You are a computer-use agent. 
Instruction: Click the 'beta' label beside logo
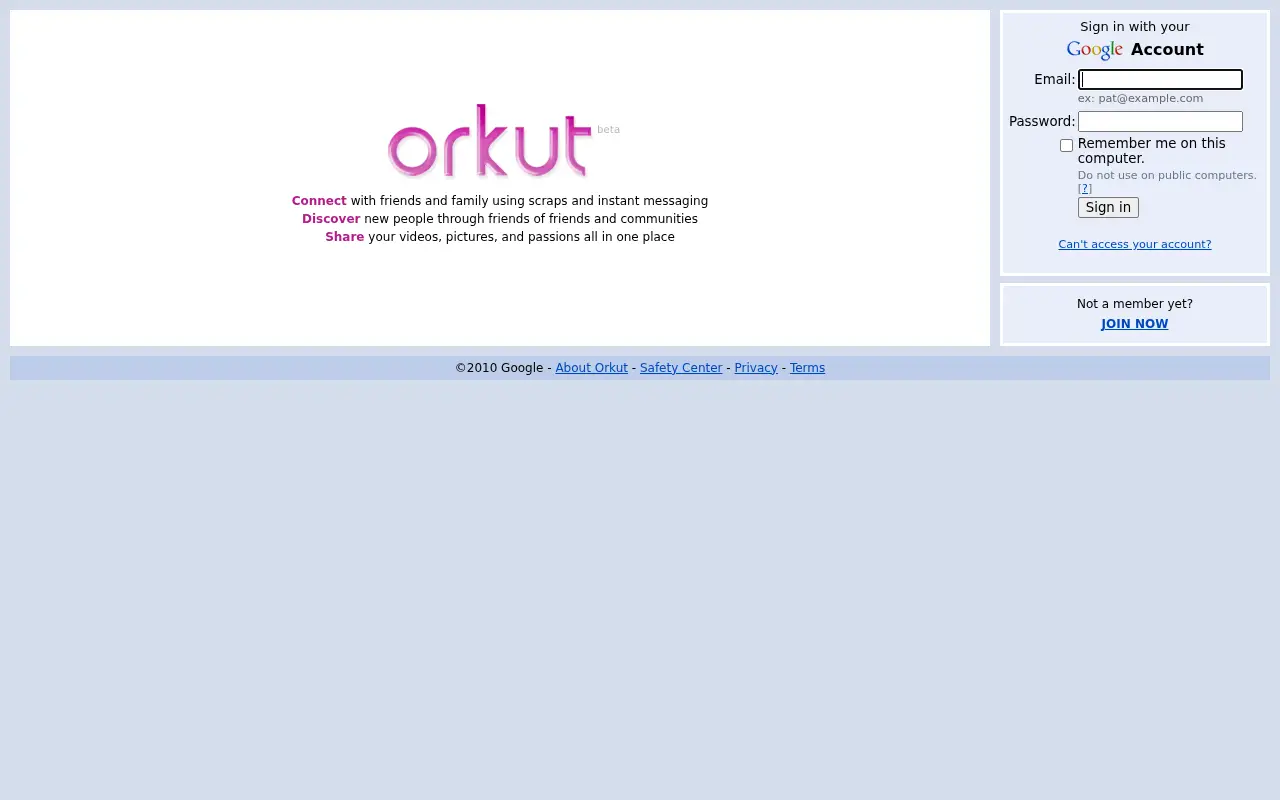point(608,129)
